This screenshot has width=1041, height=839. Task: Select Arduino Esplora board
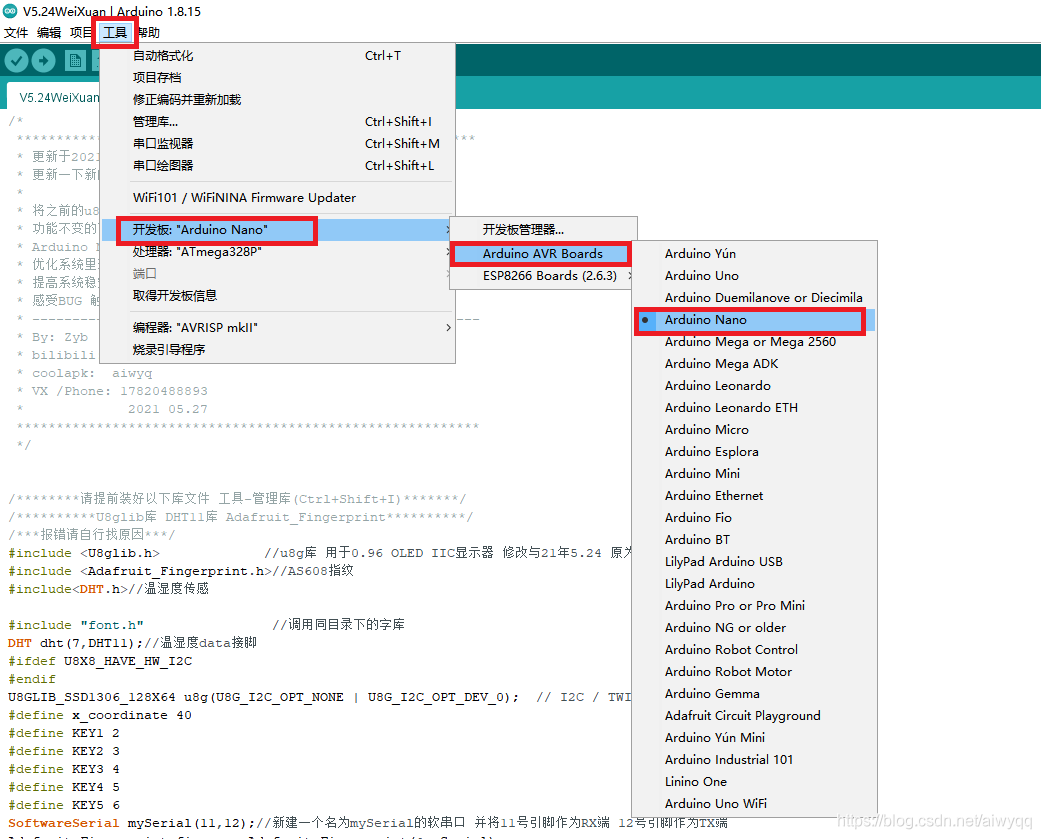(754, 451)
